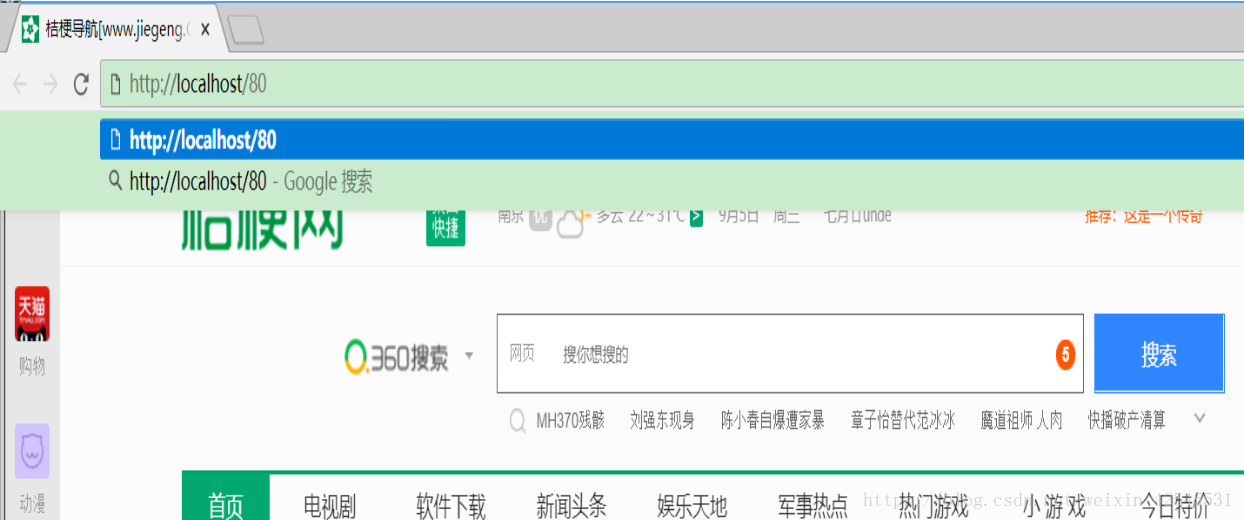Open the 章子怡替代范冰冰 link
The height and width of the screenshot is (520, 1244).
(903, 420)
